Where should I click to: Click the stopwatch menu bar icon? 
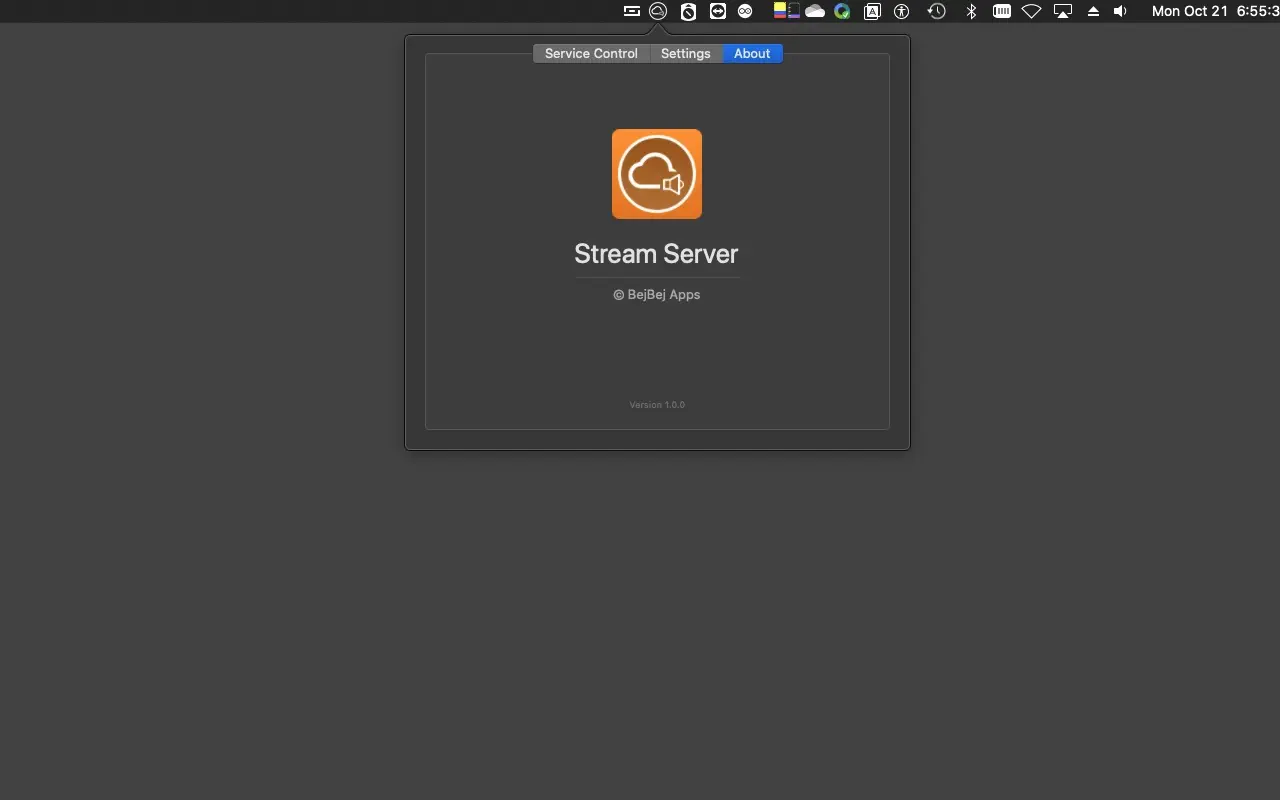[687, 11]
